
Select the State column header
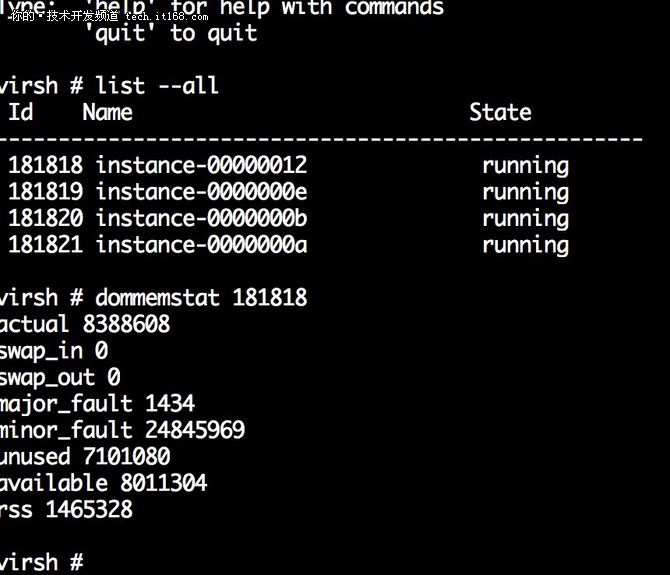[500, 112]
